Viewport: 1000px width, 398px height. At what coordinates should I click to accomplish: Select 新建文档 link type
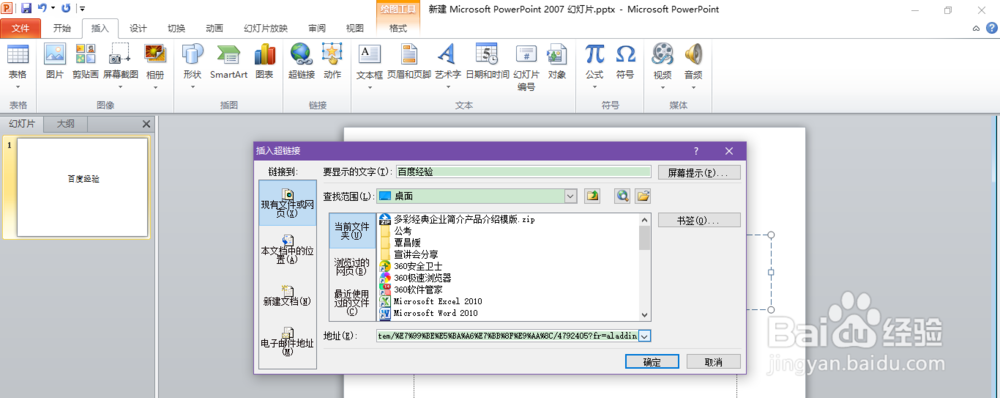coord(288,296)
